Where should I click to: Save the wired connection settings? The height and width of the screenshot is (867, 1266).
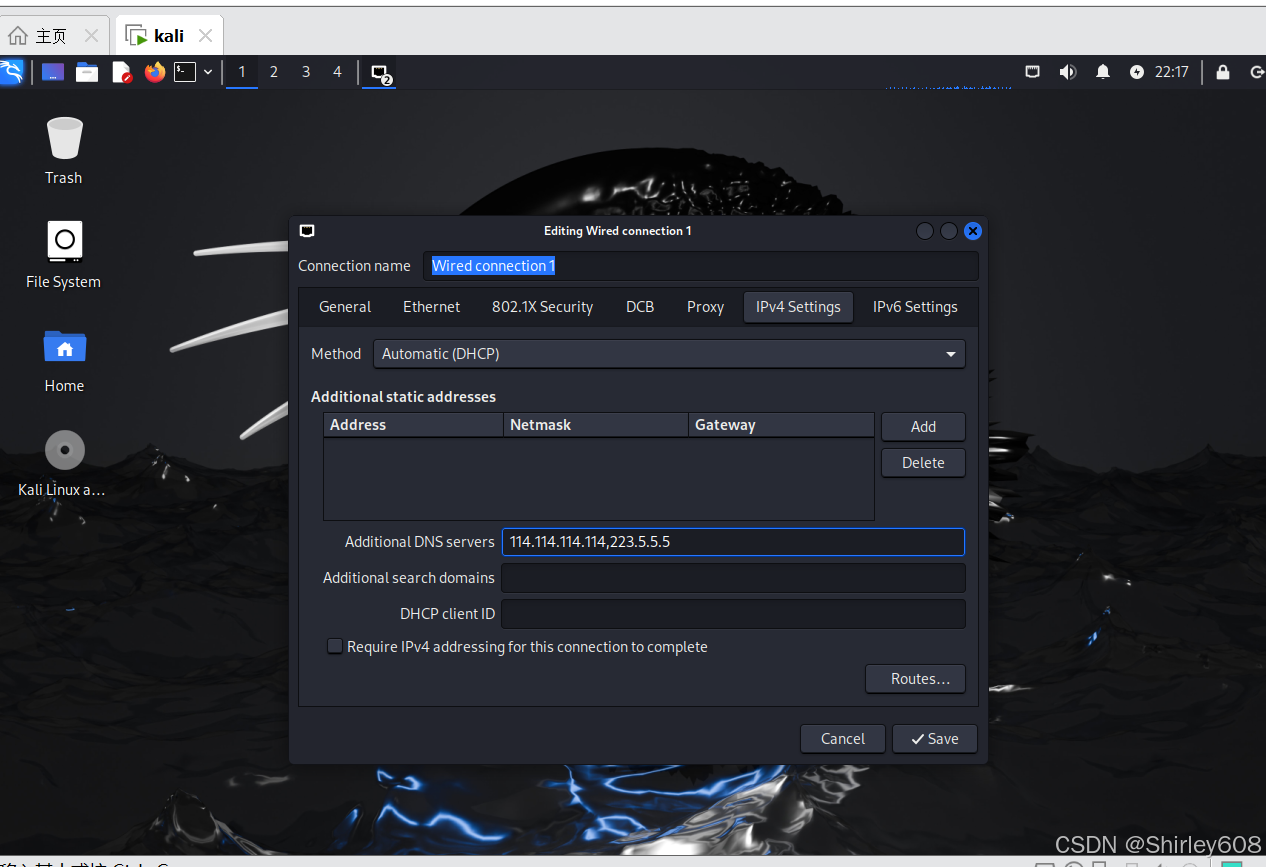(x=934, y=739)
